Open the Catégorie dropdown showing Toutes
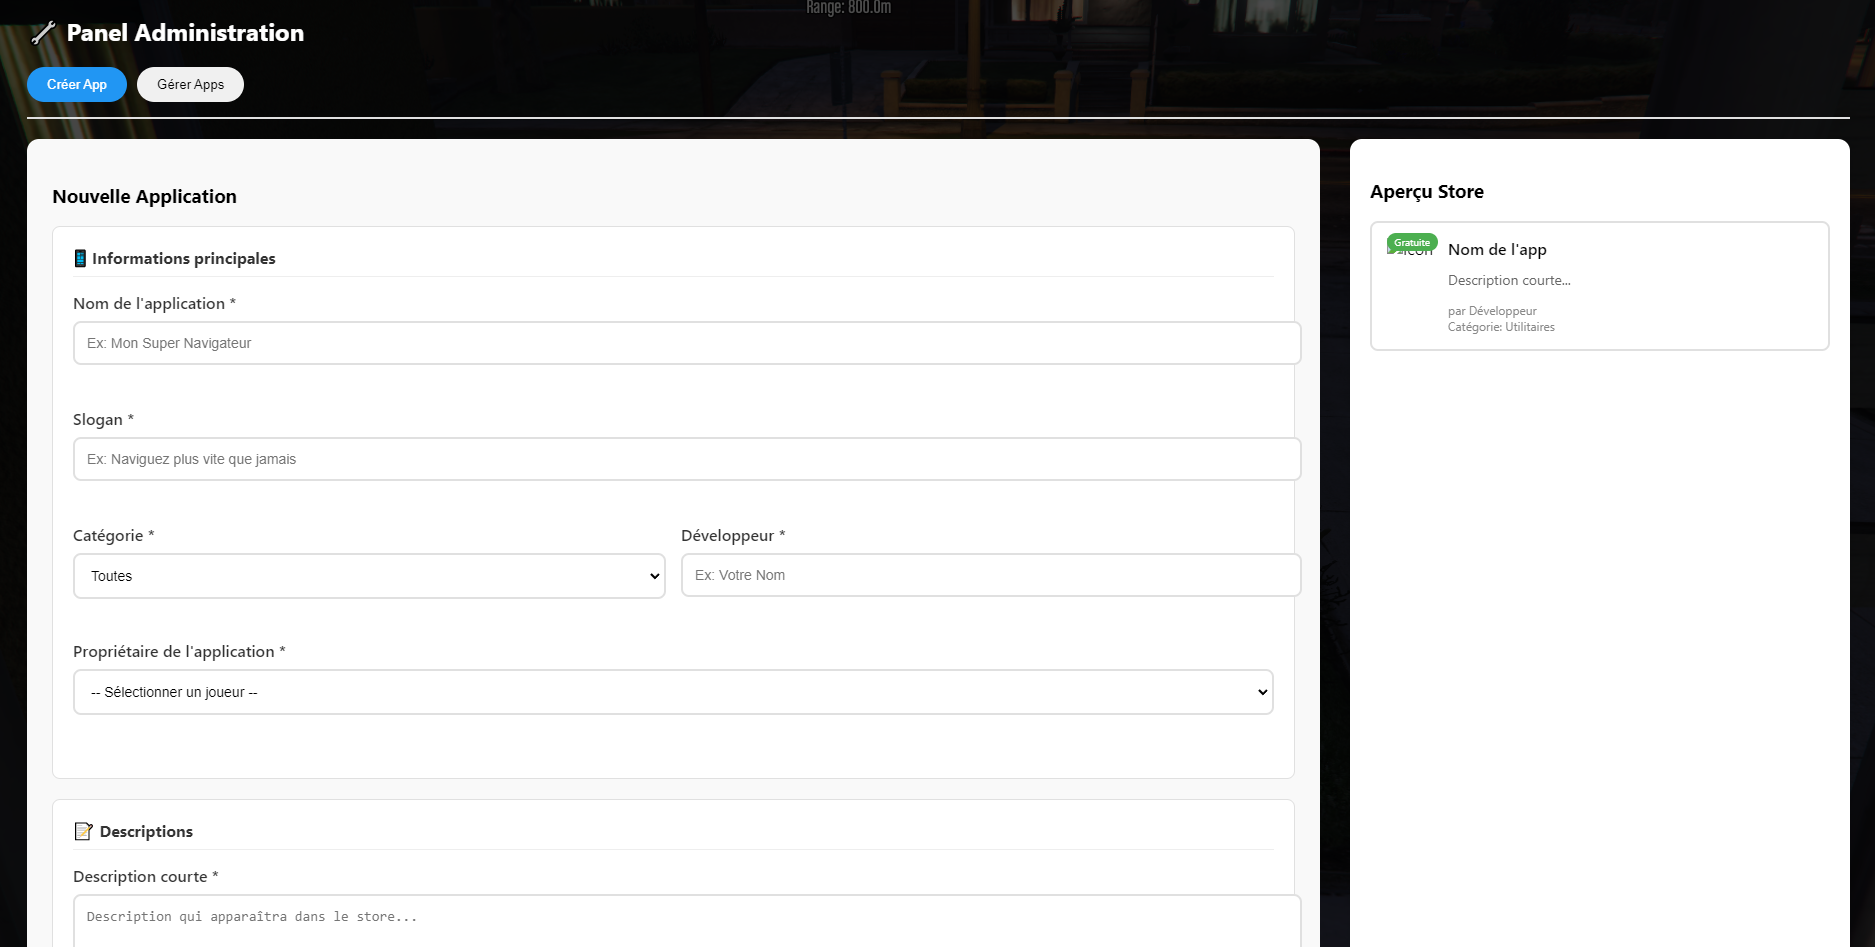 [x=369, y=576]
